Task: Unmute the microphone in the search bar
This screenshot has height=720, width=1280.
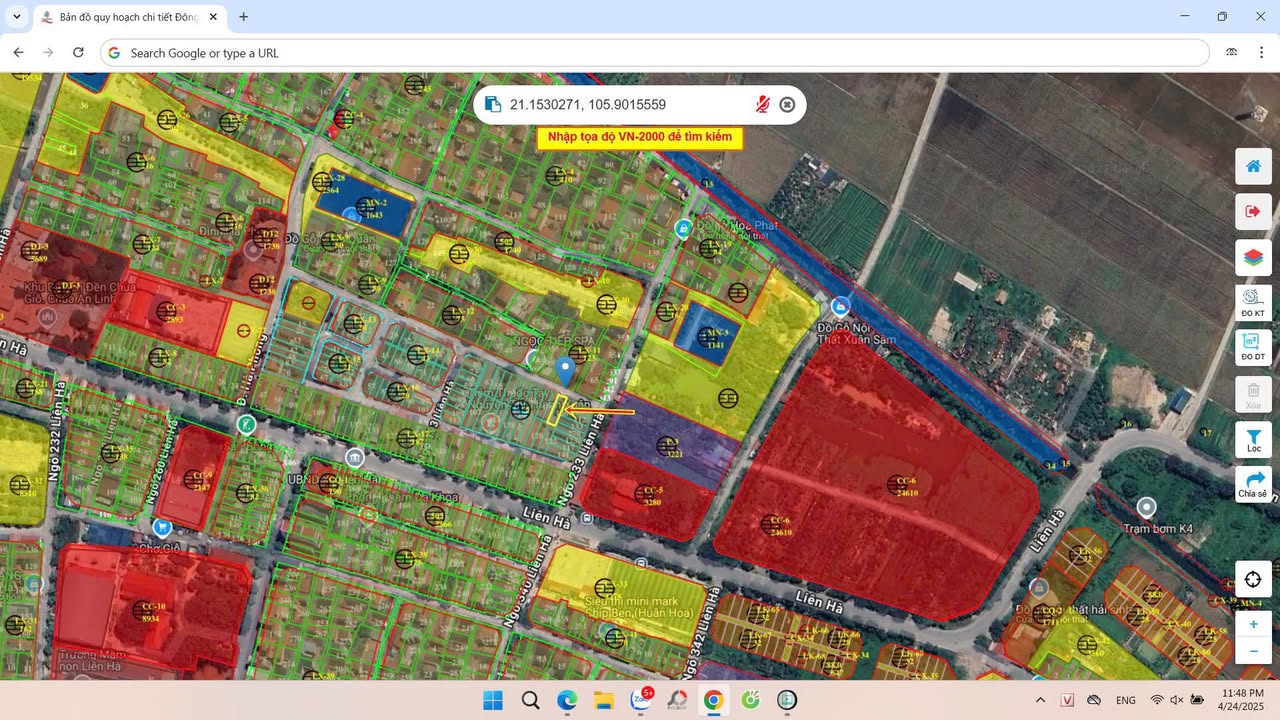Action: (761, 104)
